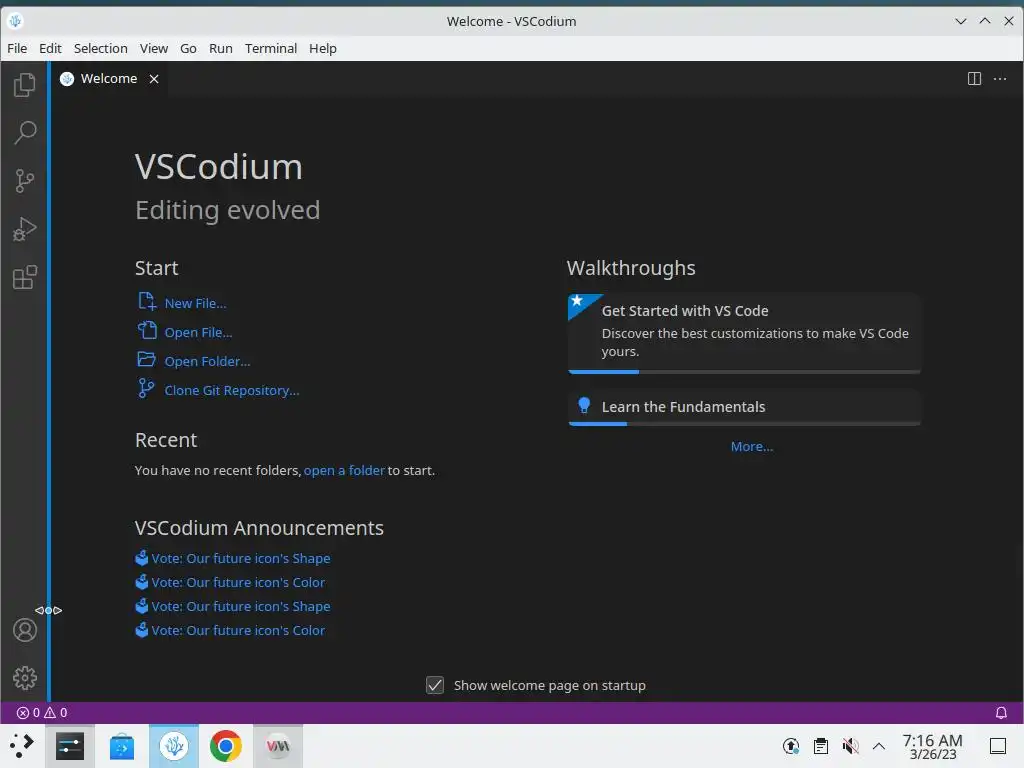The image size is (1024, 768).
Task: Click the split editor right icon
Action: tap(974, 79)
